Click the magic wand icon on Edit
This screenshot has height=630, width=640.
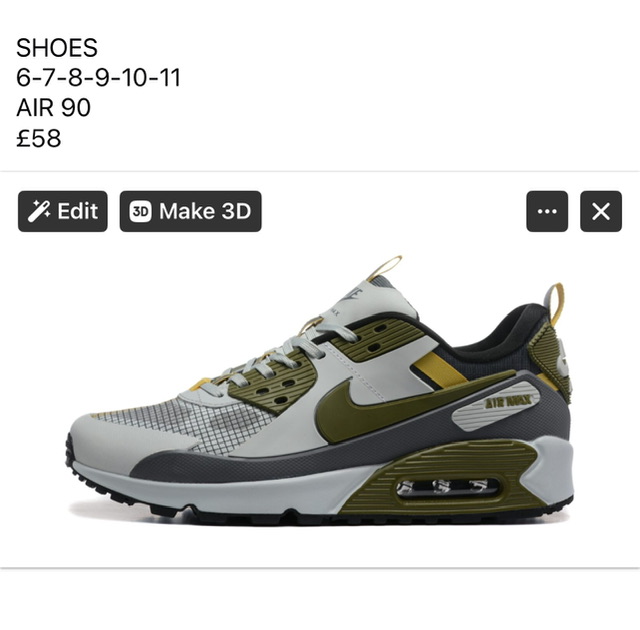[x=39, y=211]
